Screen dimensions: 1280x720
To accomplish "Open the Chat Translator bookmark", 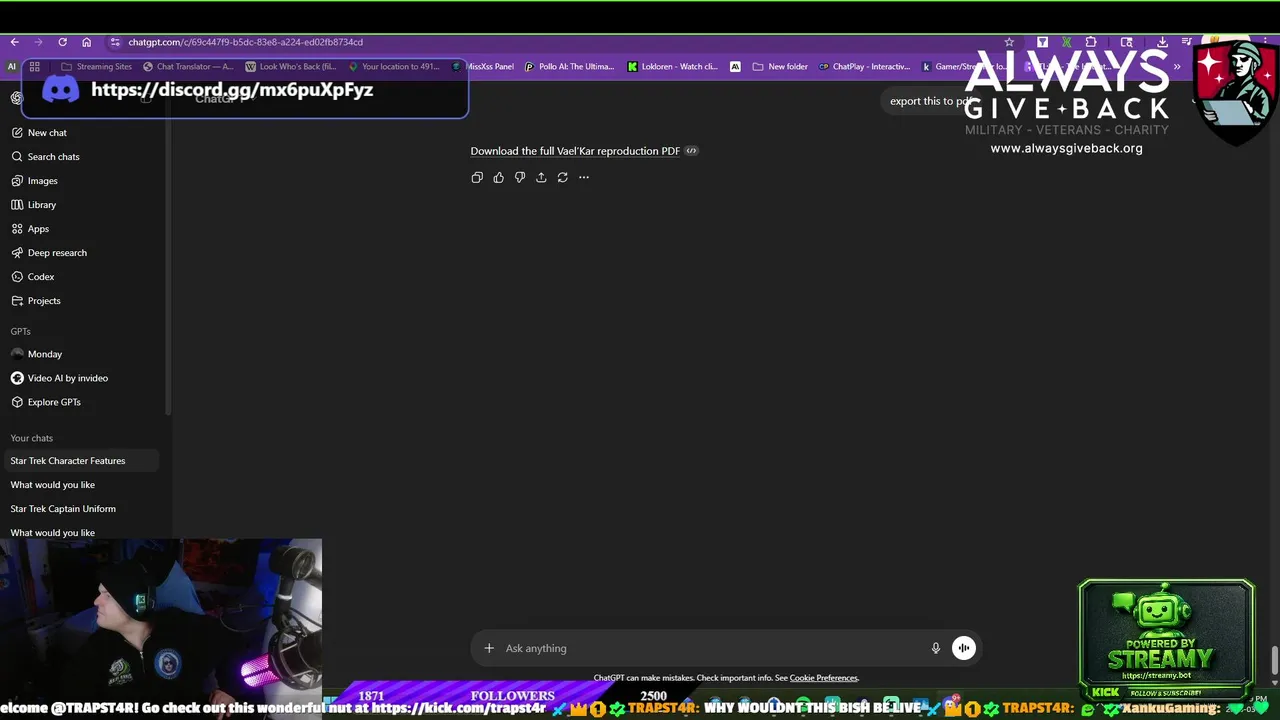I will pos(188,67).
